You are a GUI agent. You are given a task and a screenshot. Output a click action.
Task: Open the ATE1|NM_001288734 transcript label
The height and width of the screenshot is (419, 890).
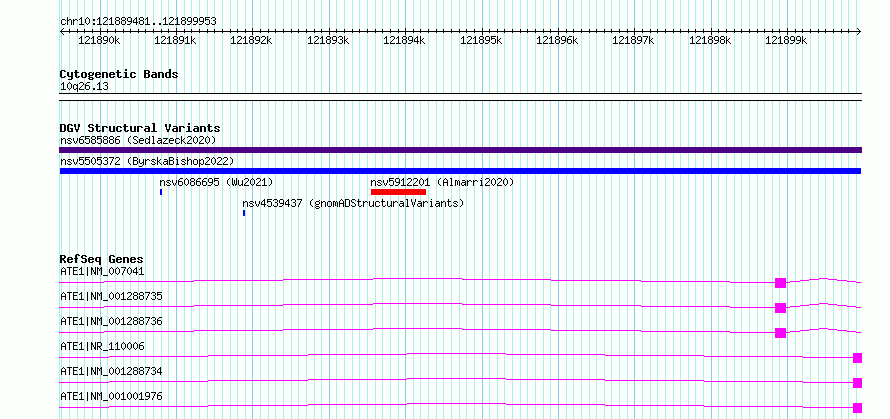coord(111,371)
